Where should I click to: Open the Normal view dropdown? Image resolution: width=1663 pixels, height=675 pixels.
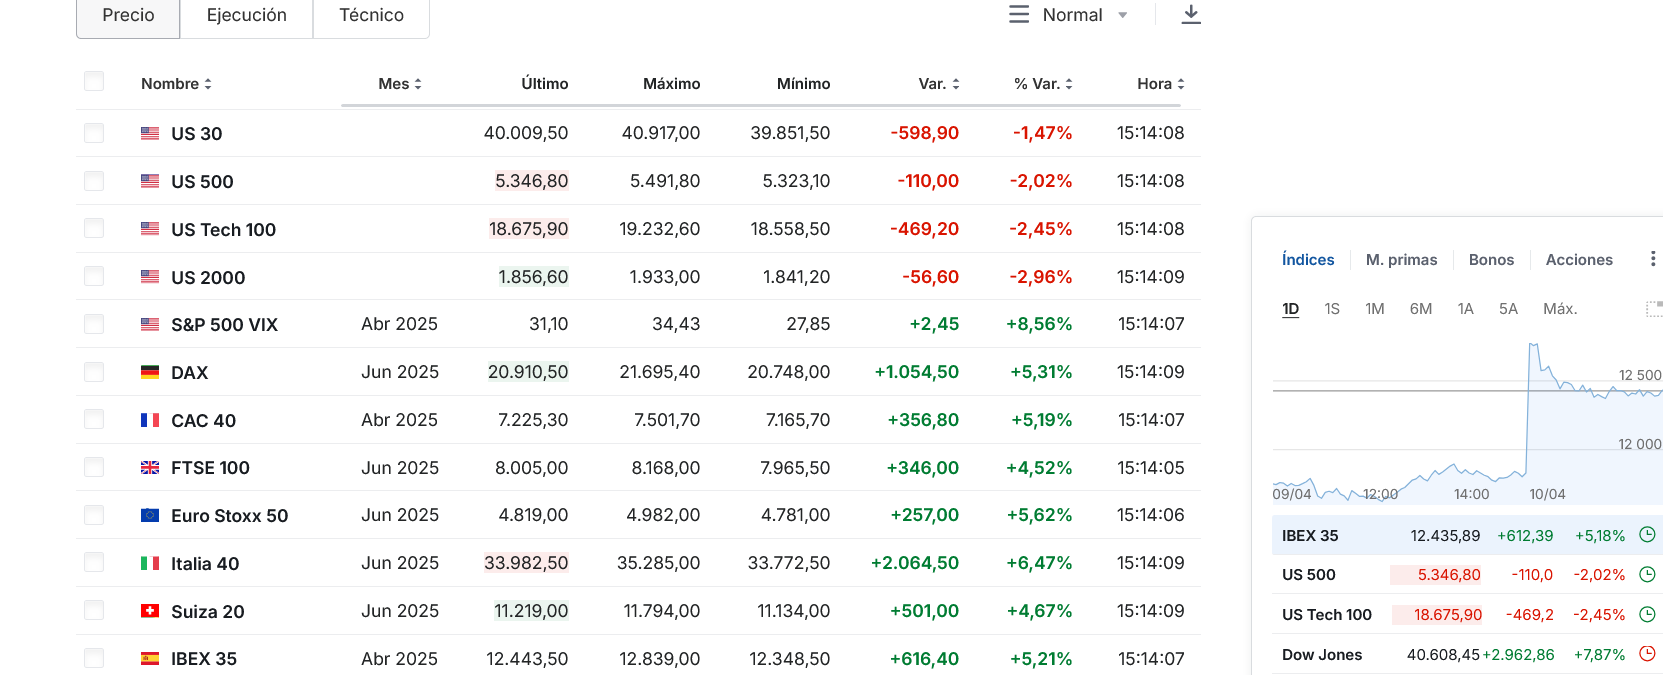point(1069,15)
